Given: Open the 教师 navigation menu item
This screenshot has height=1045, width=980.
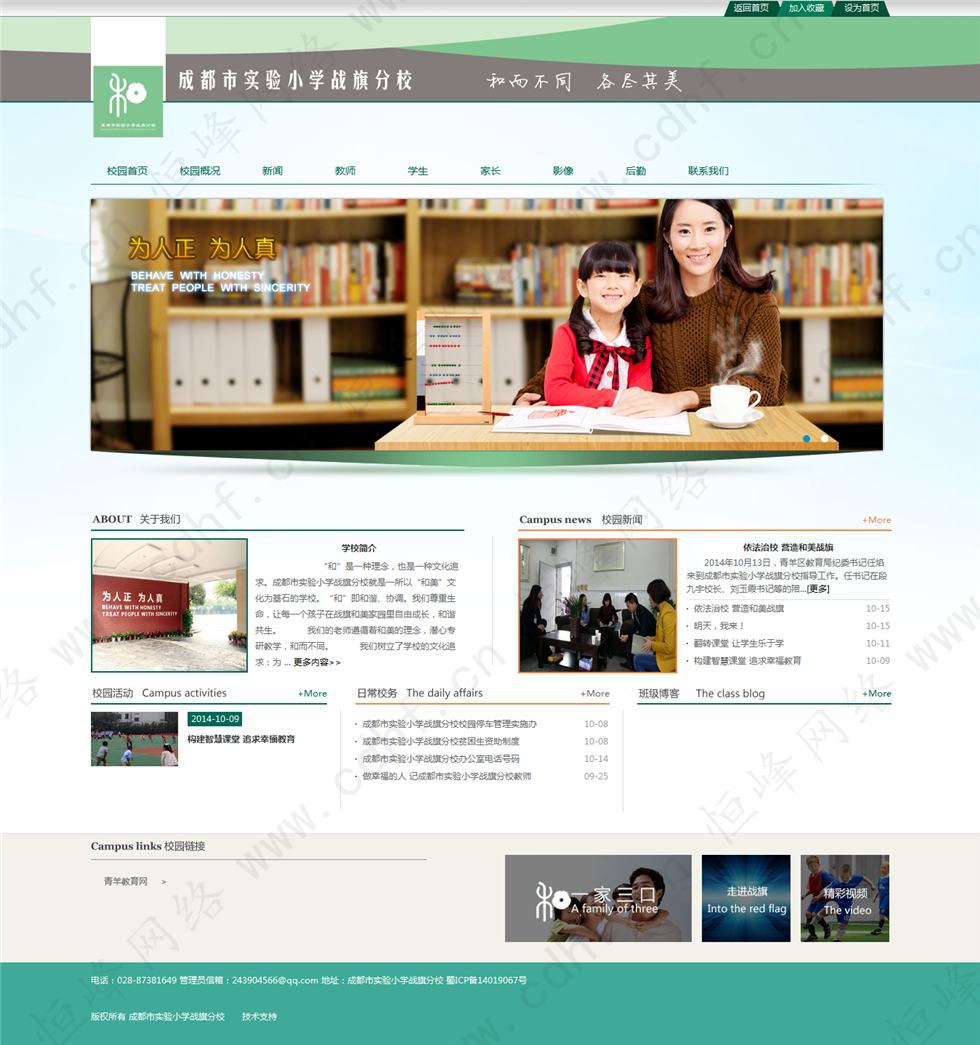Looking at the screenshot, I should pos(345,171).
